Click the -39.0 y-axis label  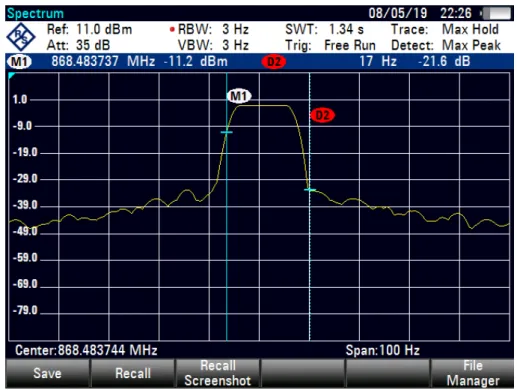[x=25, y=205]
